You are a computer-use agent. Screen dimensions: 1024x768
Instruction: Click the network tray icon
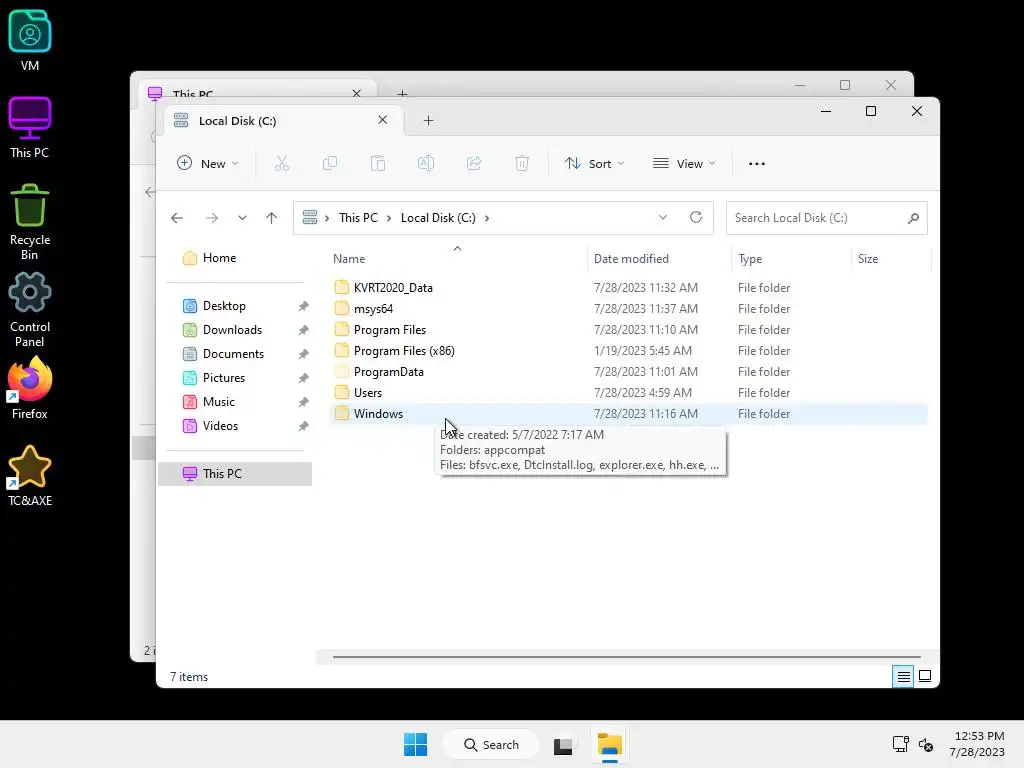coord(901,744)
